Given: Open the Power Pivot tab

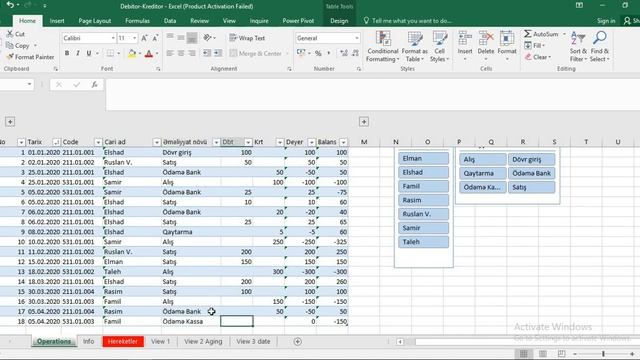Looking at the screenshot, I should [298, 21].
